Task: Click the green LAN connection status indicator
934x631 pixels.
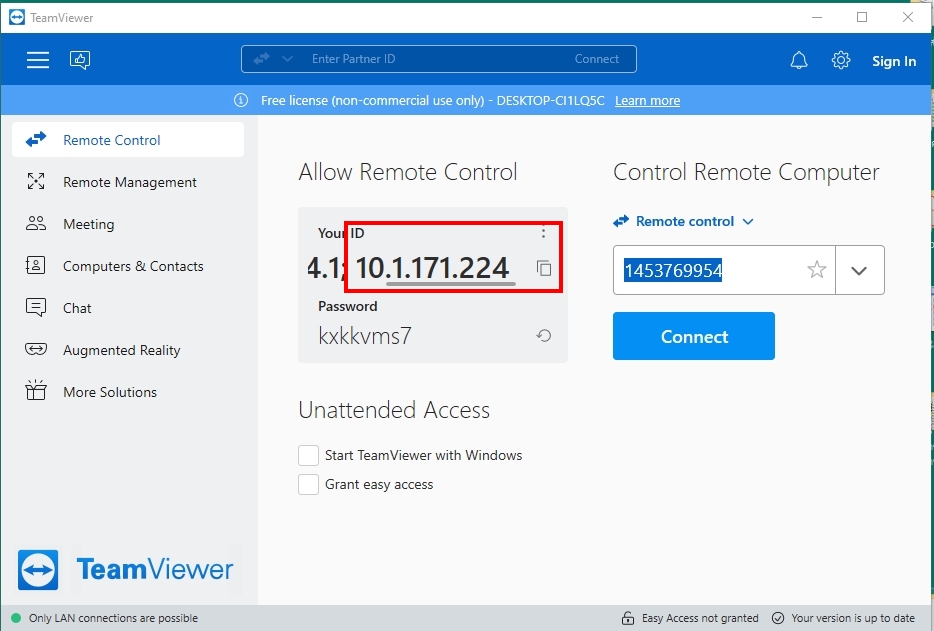Action: click(x=16, y=618)
